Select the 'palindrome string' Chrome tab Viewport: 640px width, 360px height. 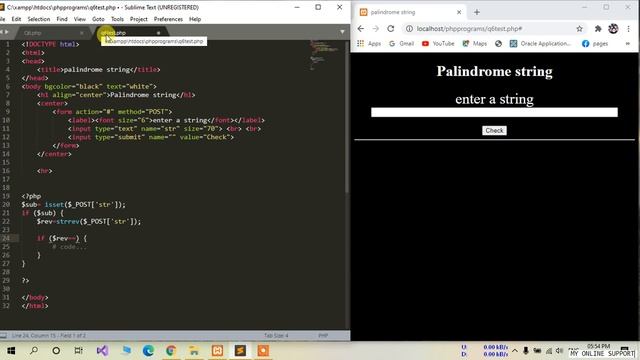(x=410, y=12)
